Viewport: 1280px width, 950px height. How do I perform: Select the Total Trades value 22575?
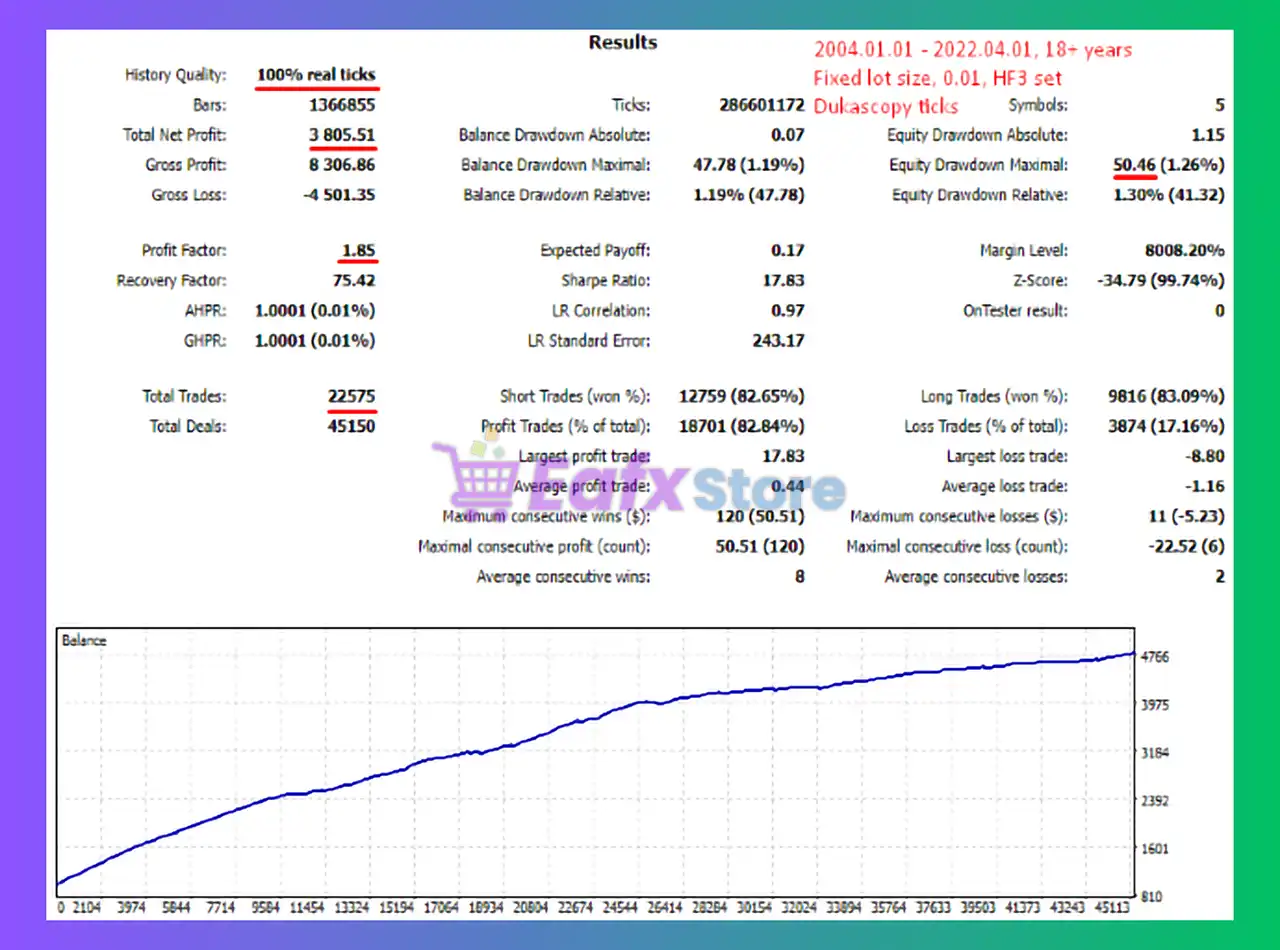[351, 396]
